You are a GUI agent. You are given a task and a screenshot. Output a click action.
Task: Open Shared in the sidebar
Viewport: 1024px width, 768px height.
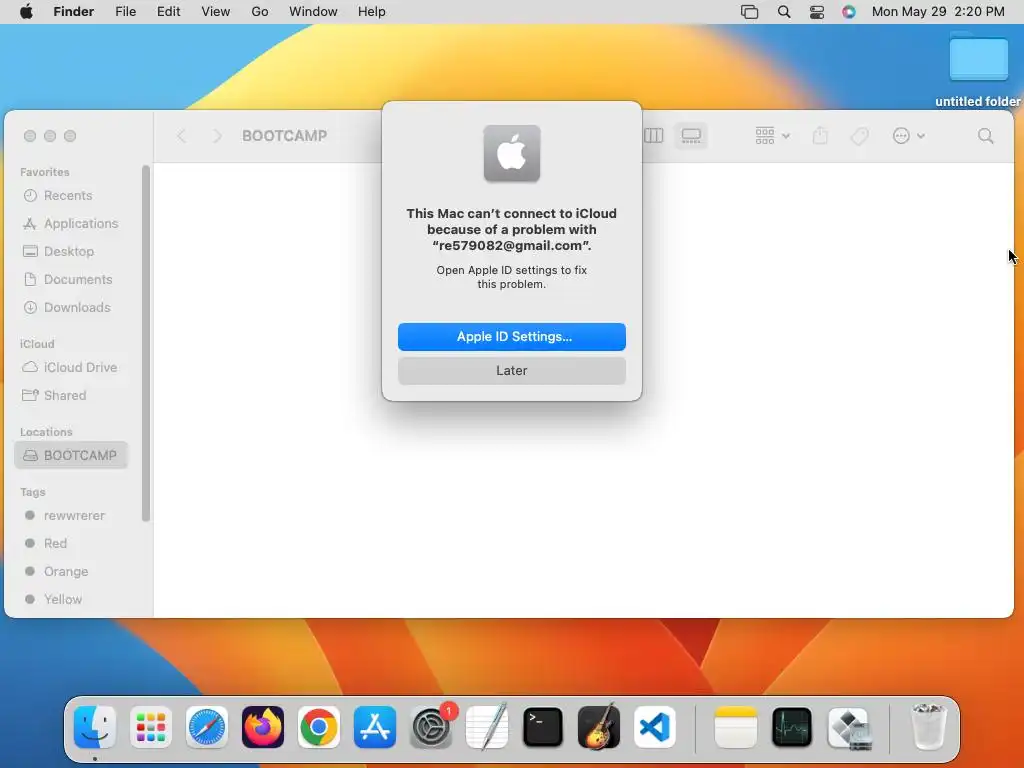71,395
